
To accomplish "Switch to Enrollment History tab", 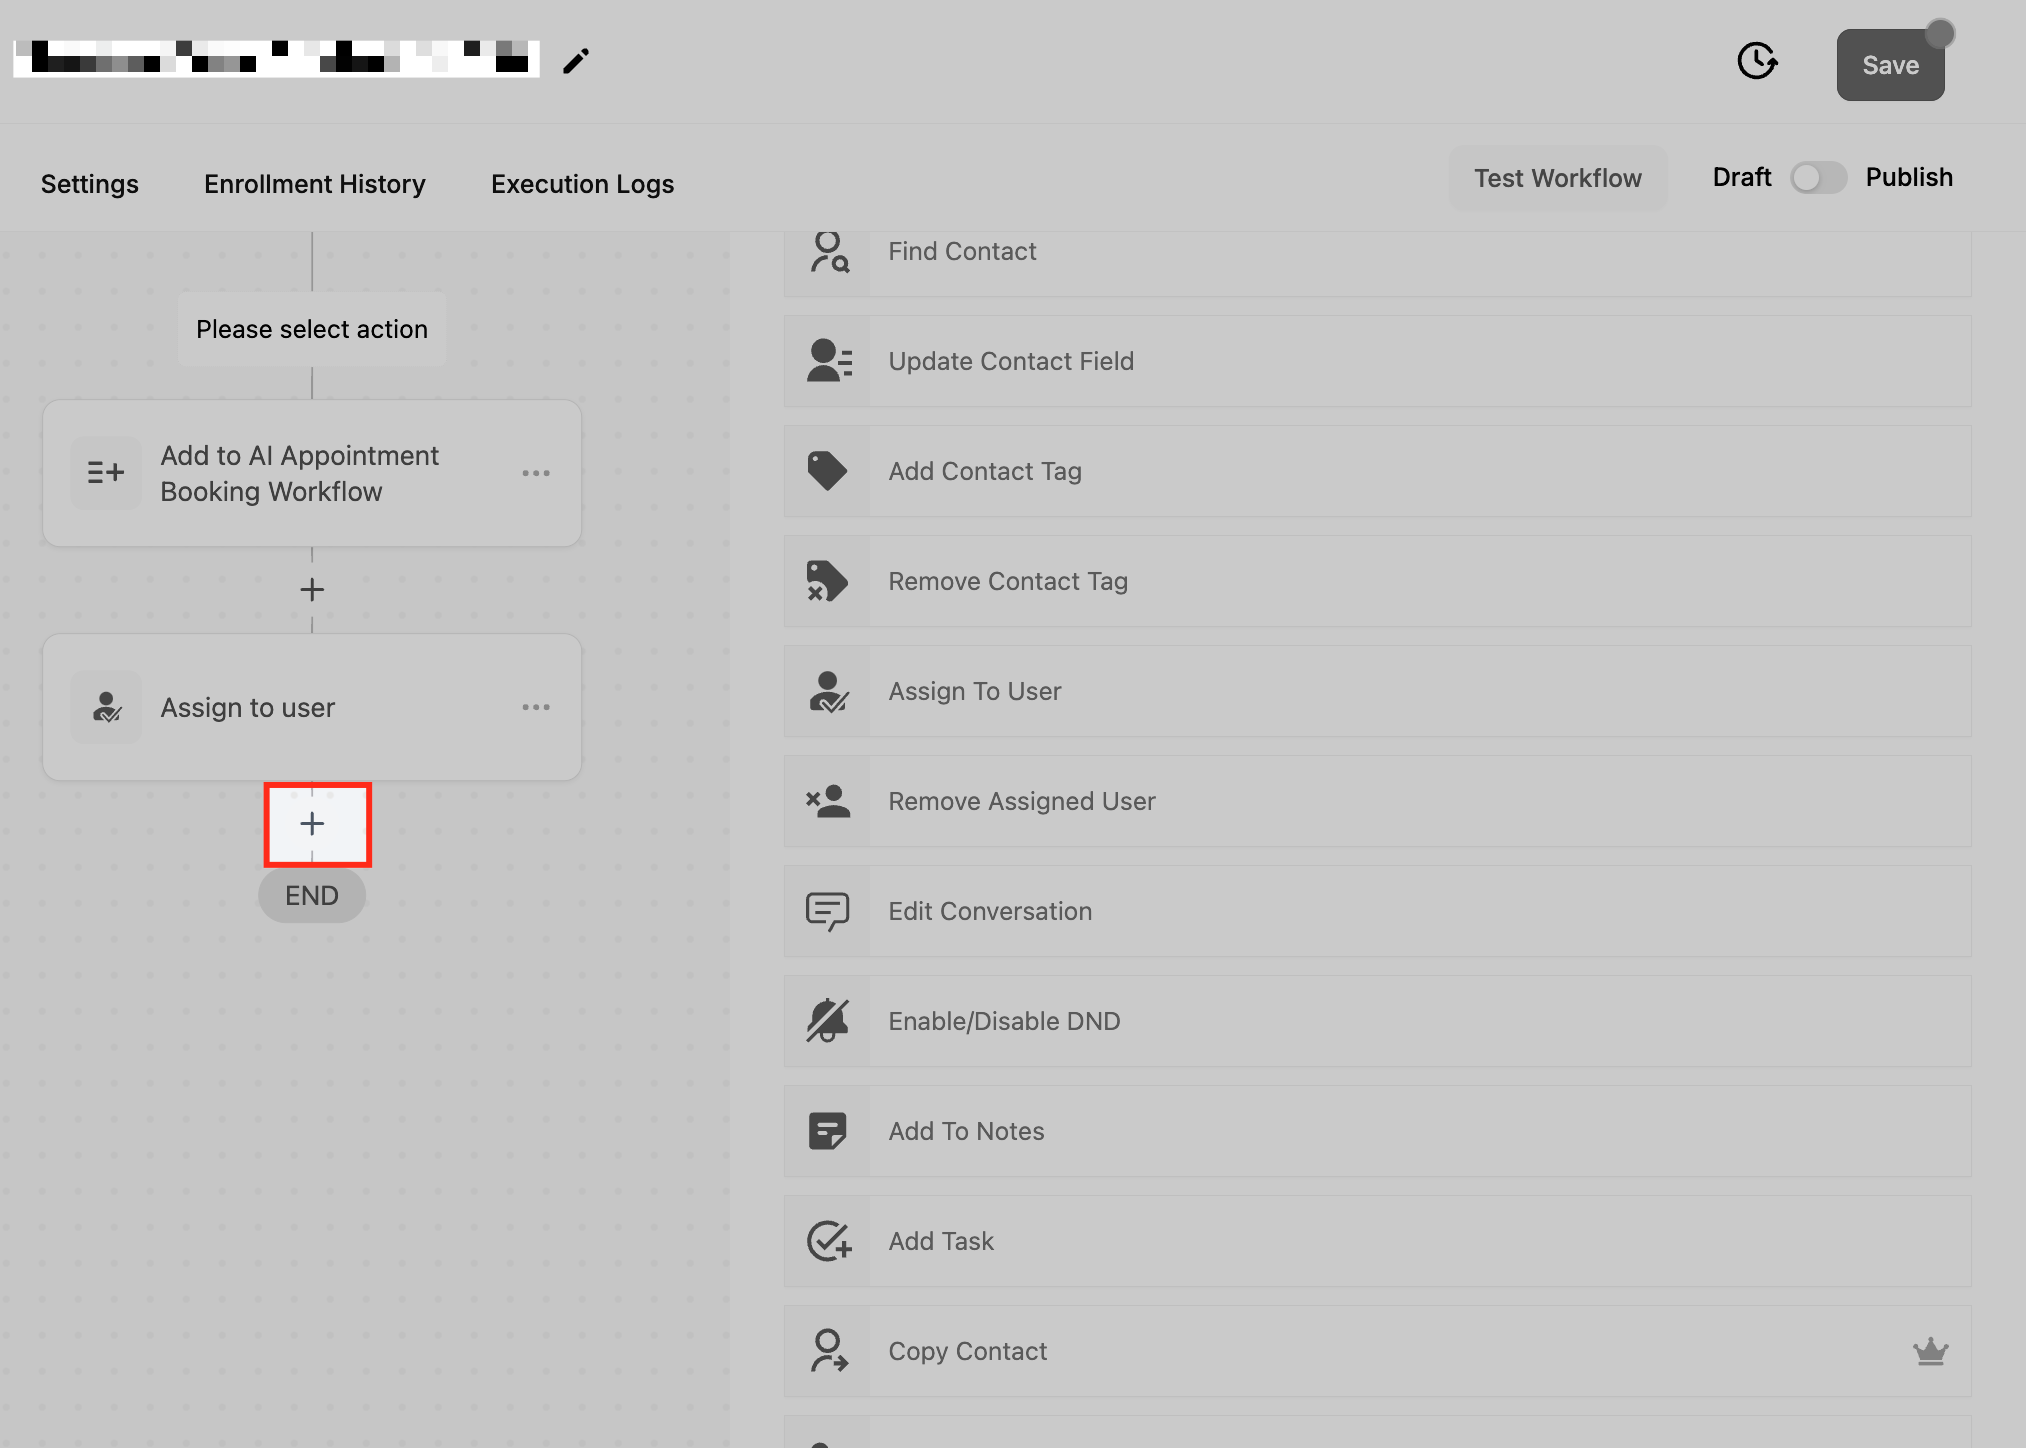I will point(315,184).
